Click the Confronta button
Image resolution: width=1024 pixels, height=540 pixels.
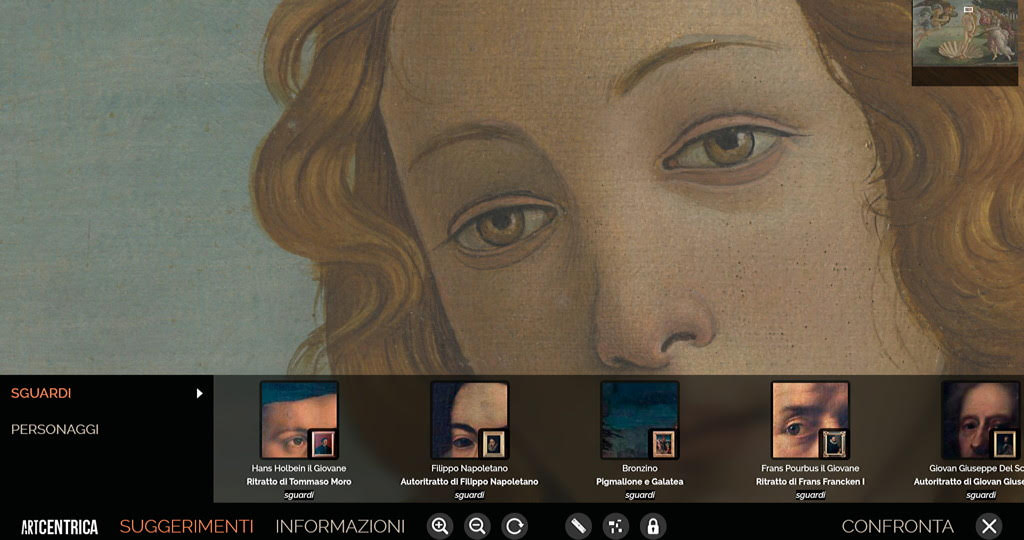897,526
